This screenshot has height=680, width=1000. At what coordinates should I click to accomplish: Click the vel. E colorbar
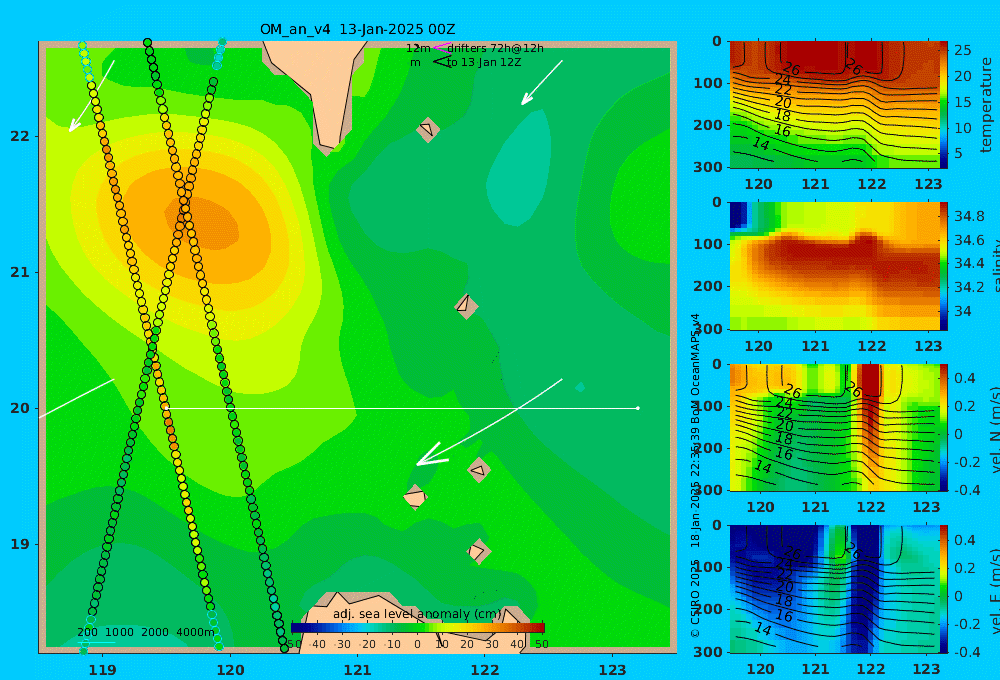(943, 589)
